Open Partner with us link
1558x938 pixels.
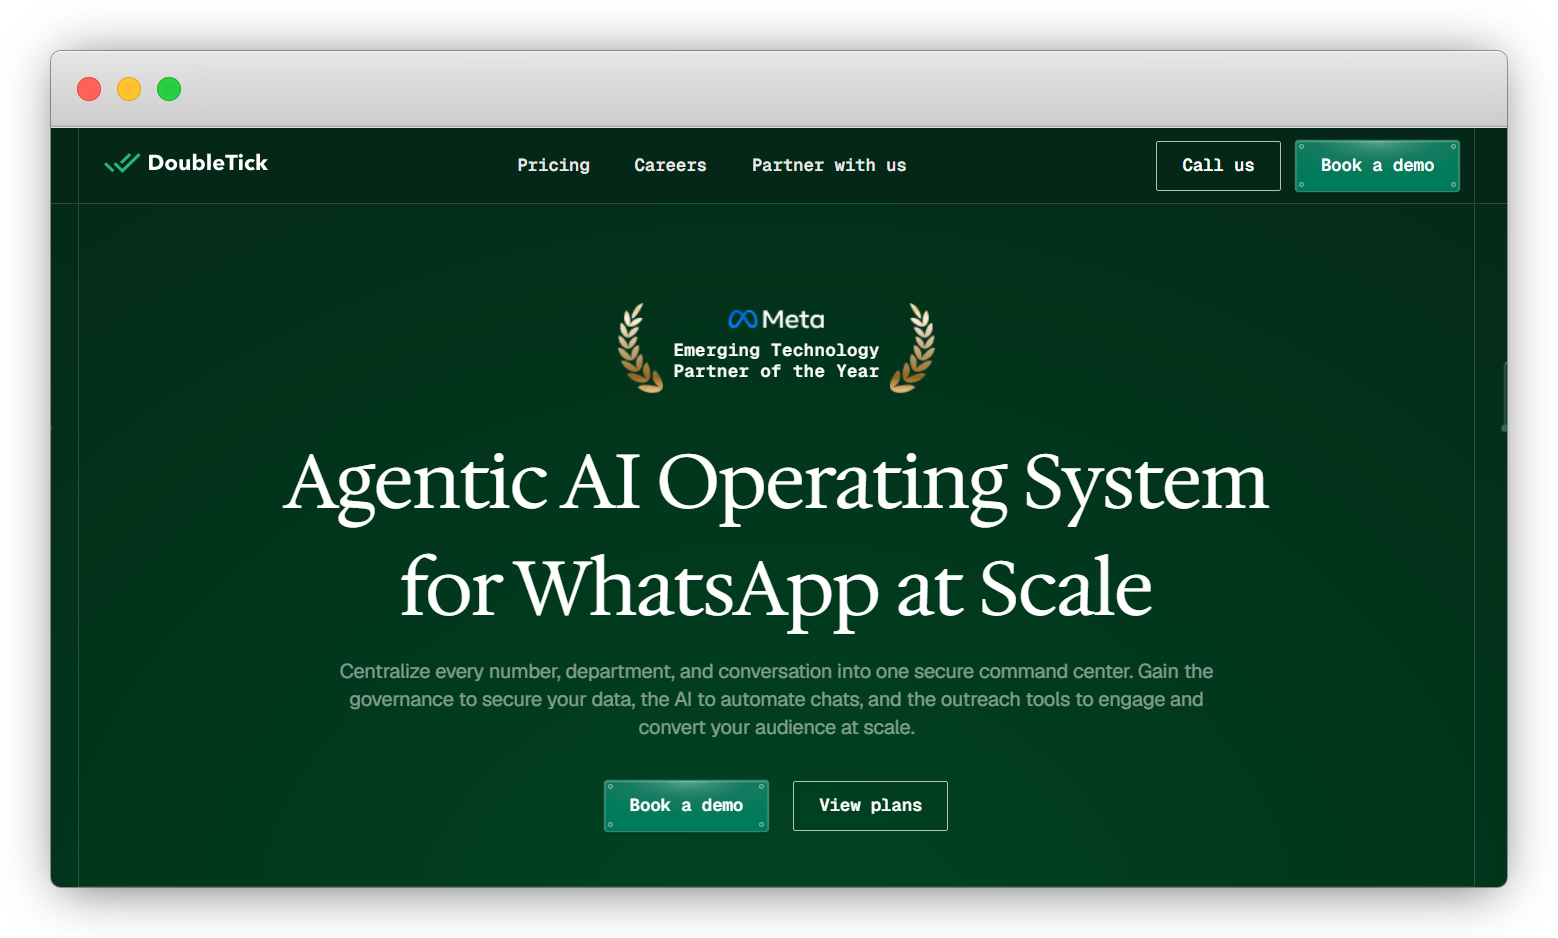pos(829,165)
